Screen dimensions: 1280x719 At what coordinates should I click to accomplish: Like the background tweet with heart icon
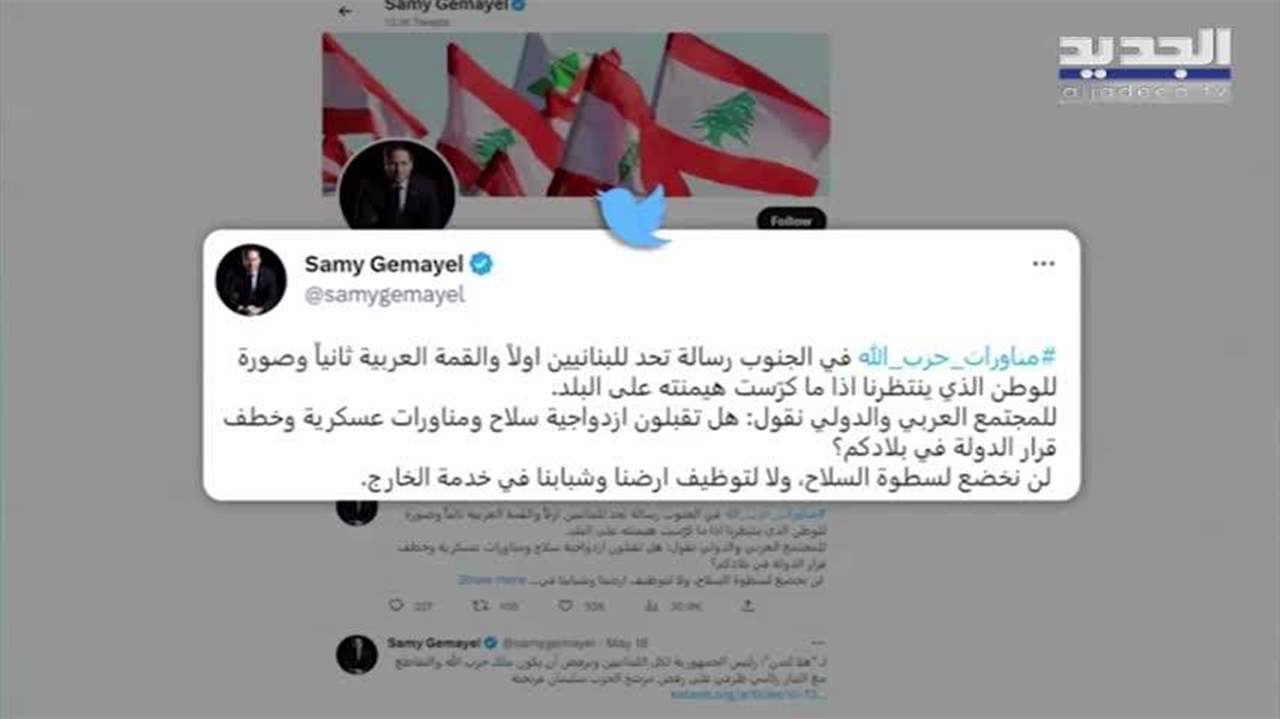pos(565,606)
